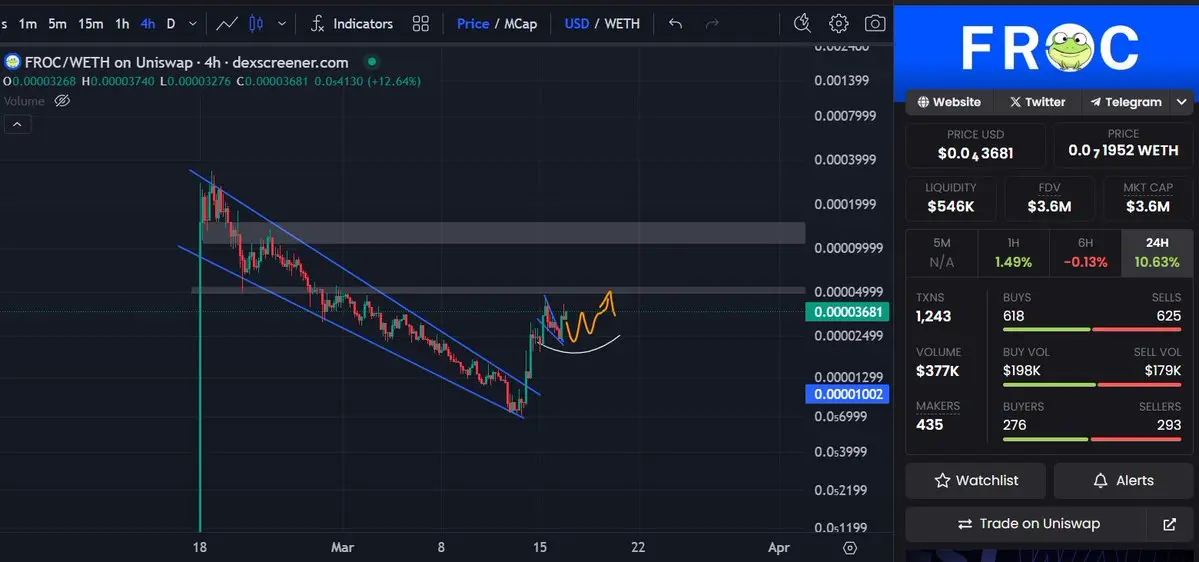
Task: Click the FDV $3.6M box
Action: click(x=1049, y=198)
